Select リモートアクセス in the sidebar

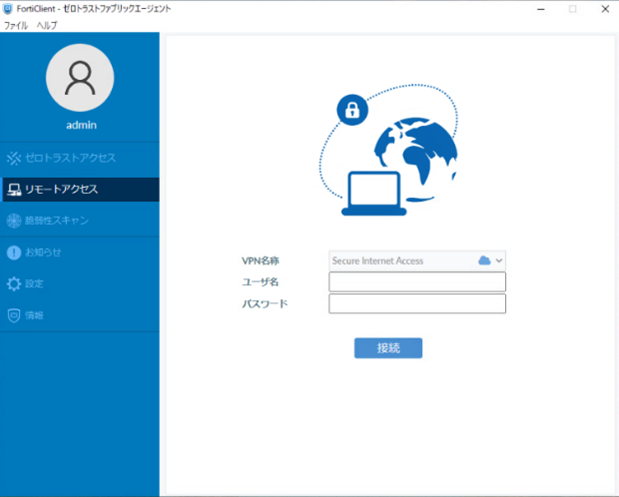tap(80, 189)
